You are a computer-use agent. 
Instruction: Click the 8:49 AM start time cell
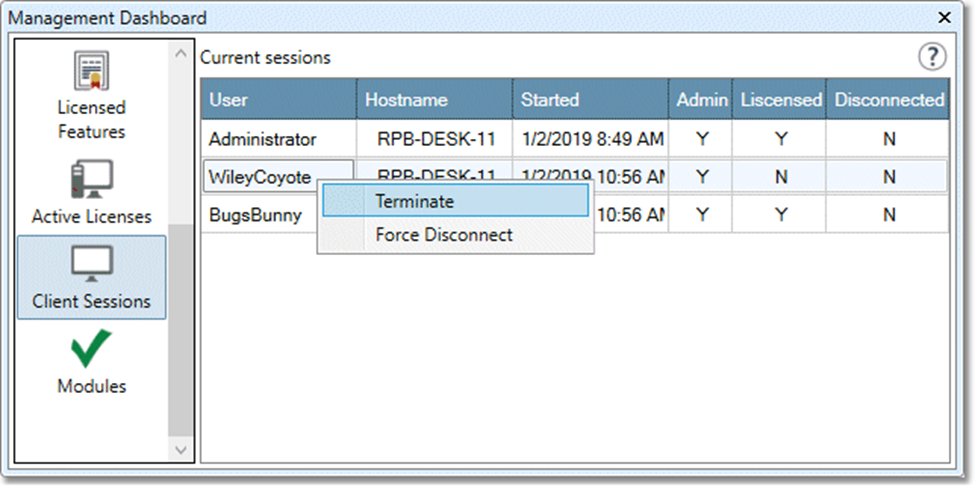(x=590, y=139)
